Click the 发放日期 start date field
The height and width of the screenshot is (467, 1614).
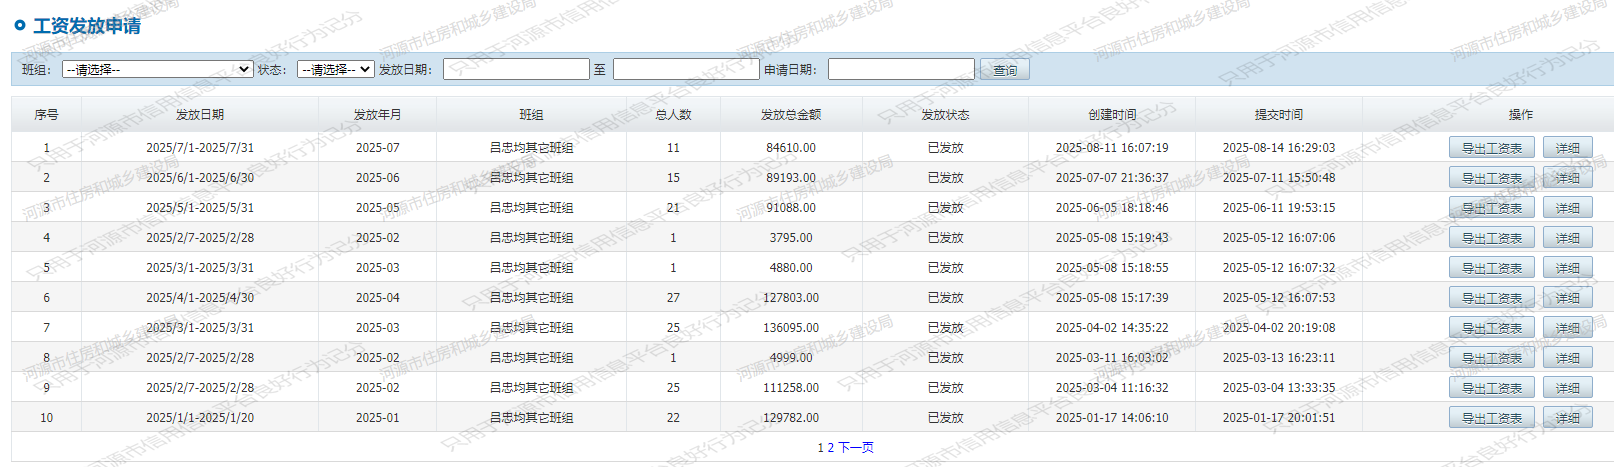pyautogui.click(x=516, y=69)
